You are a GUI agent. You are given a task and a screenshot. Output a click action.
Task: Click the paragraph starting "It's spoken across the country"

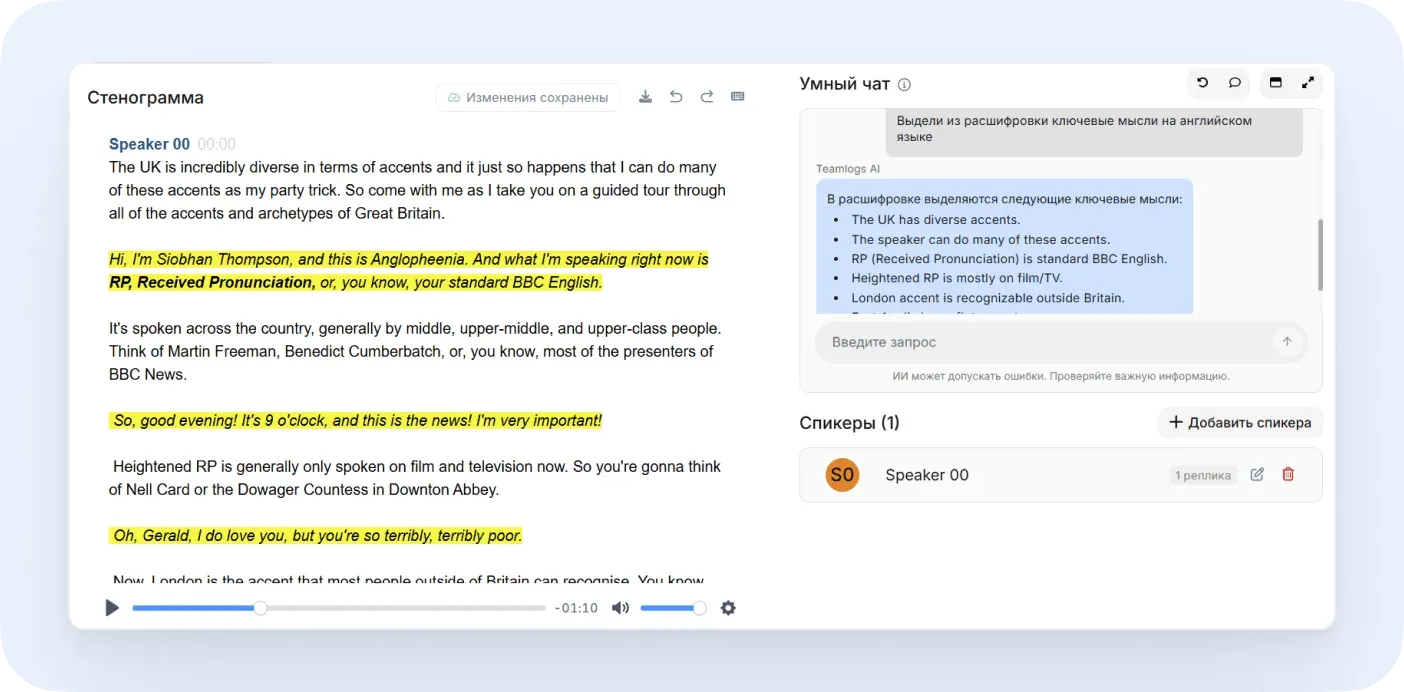pos(415,352)
